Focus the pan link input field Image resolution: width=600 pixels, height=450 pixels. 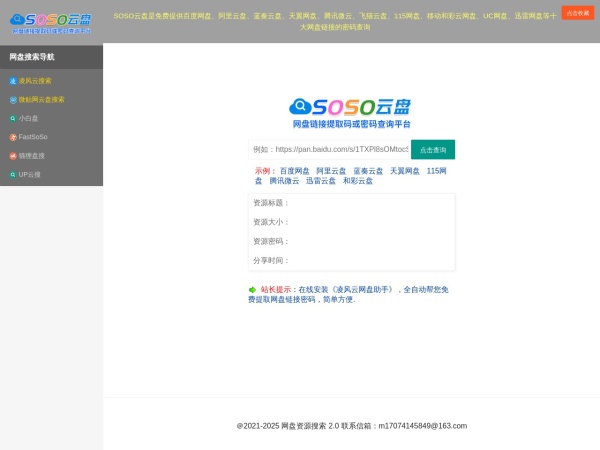pyautogui.click(x=330, y=149)
